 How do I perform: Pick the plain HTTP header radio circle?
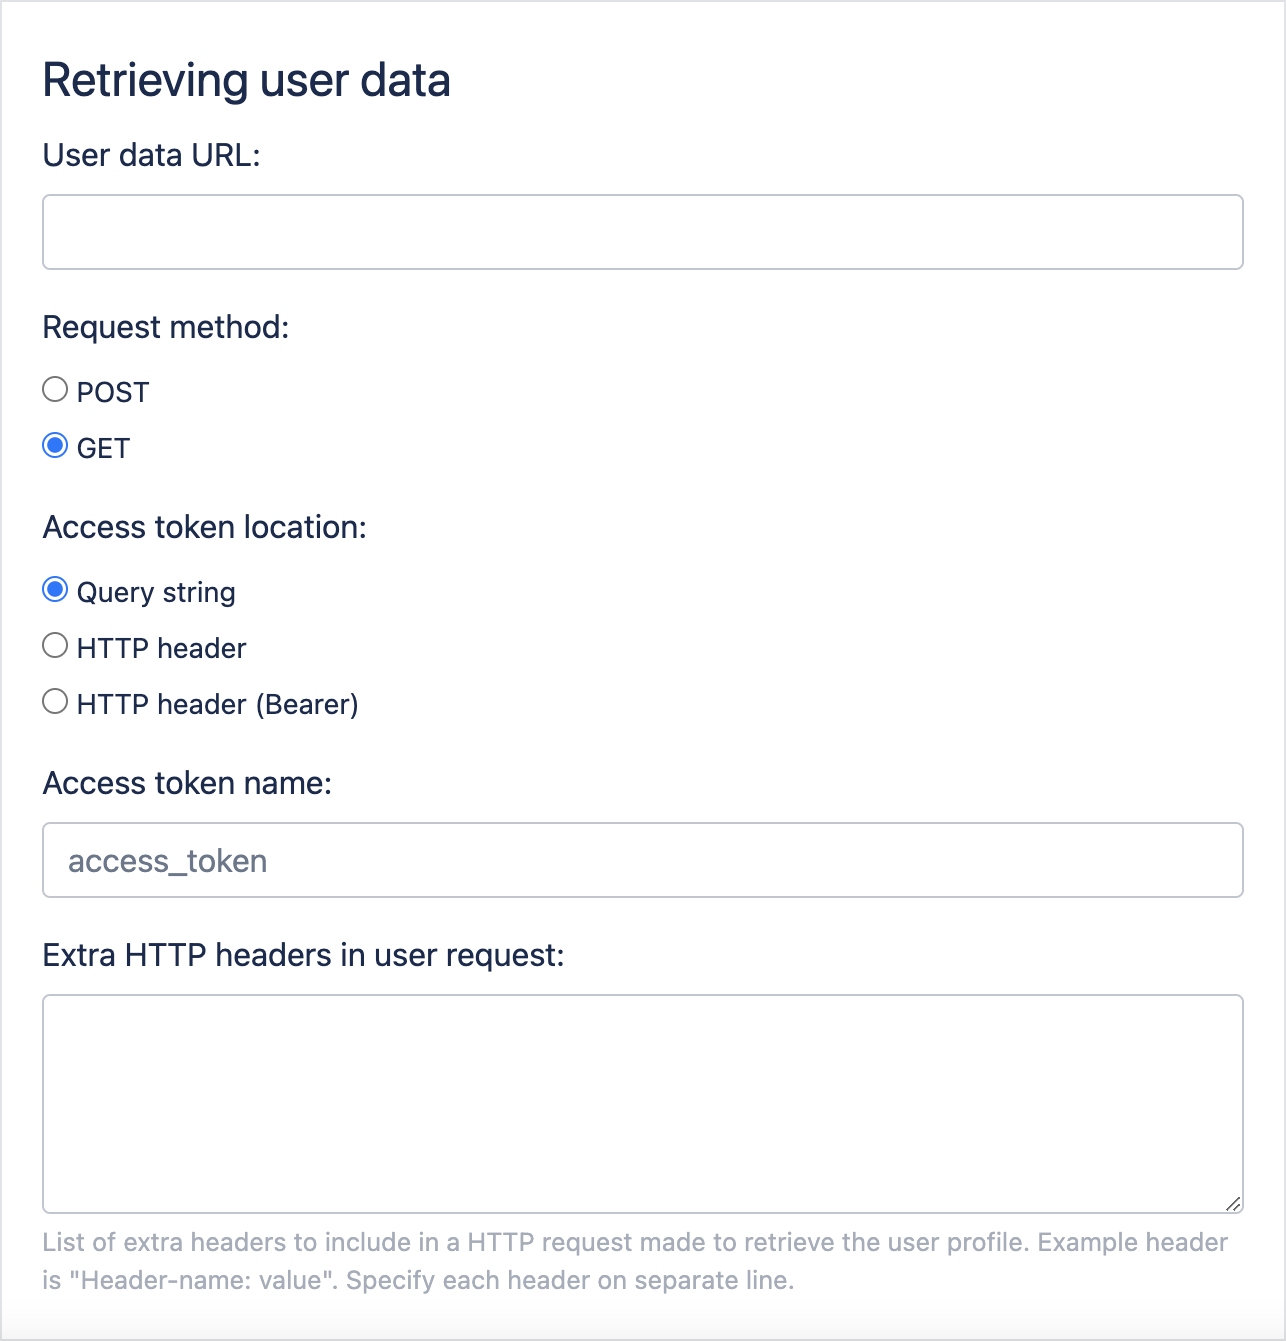tap(55, 646)
